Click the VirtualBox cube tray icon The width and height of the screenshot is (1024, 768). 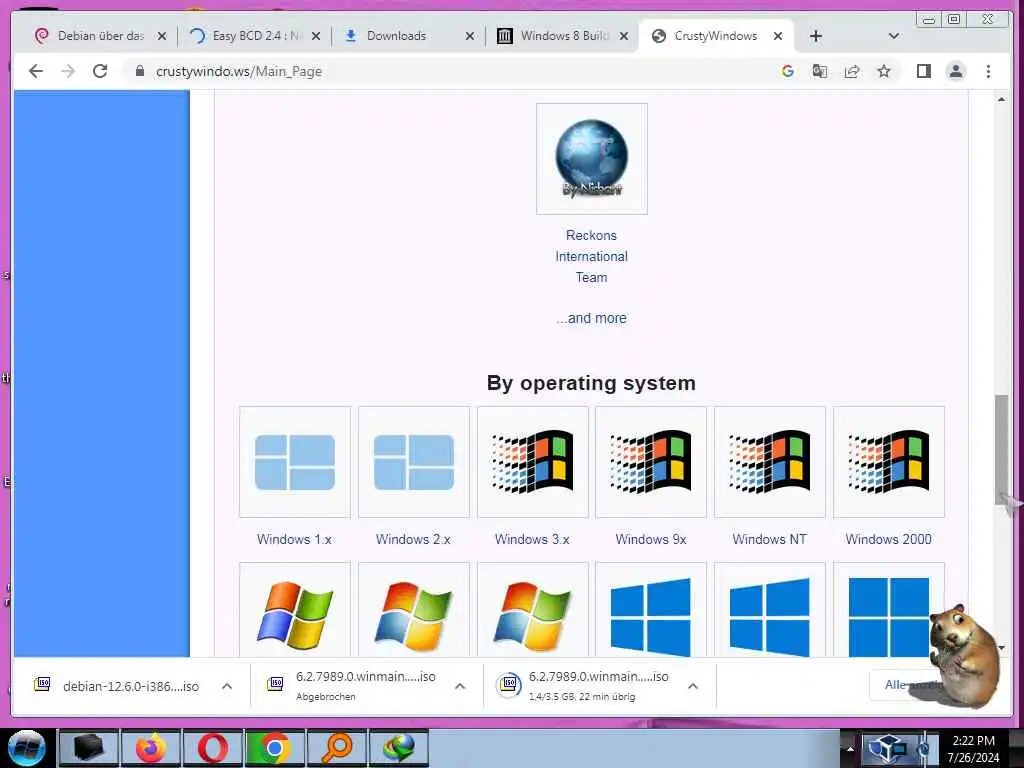(x=885, y=748)
